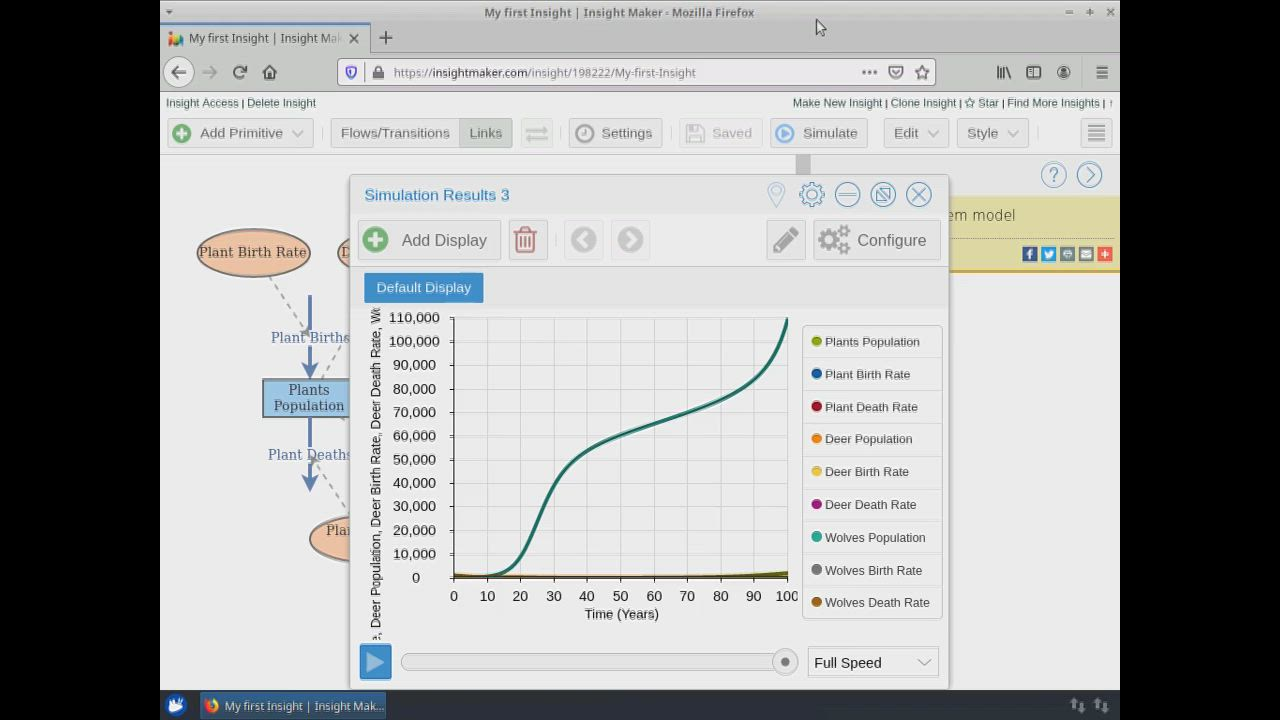Viewport: 1280px width, 720px height.
Task: Click the simulation time slider handle
Action: (x=785, y=662)
